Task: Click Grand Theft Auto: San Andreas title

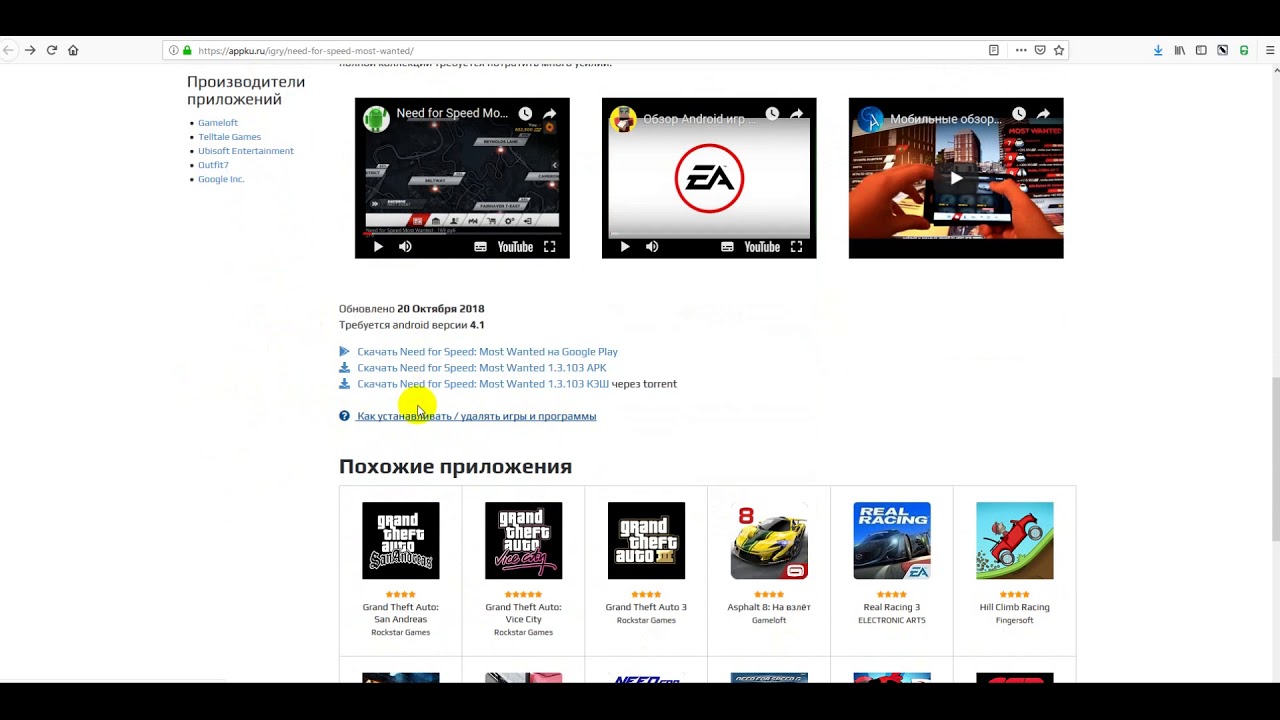Action: tap(400, 613)
